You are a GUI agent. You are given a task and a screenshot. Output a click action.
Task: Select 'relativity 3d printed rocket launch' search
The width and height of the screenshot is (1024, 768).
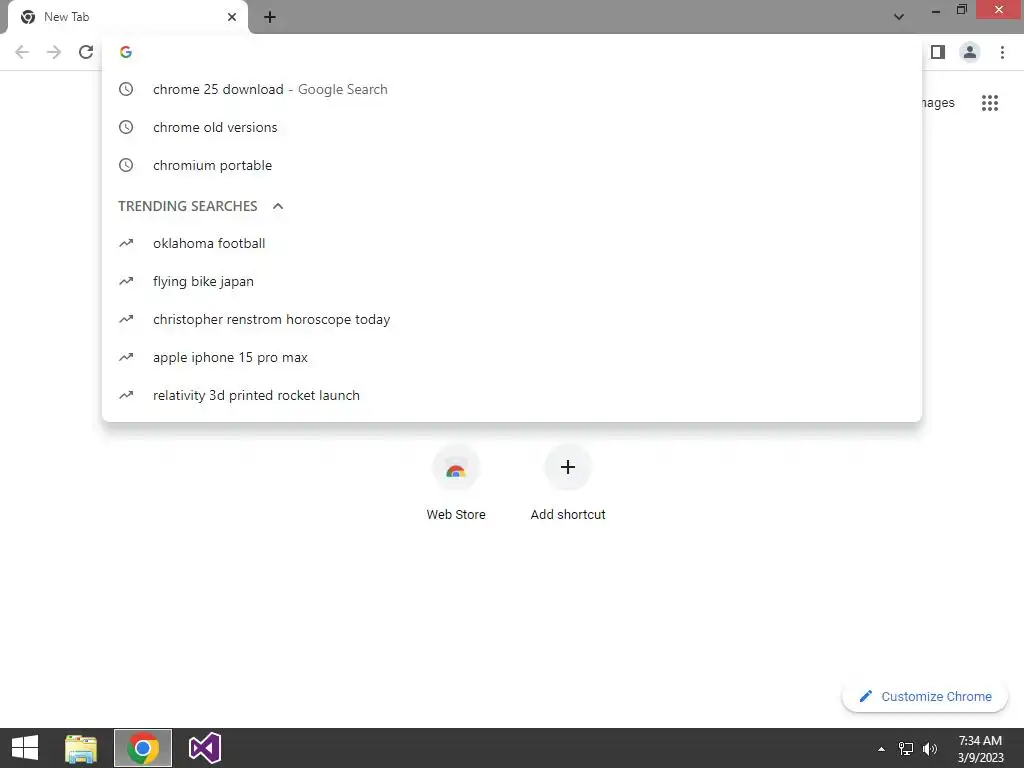tap(512, 395)
